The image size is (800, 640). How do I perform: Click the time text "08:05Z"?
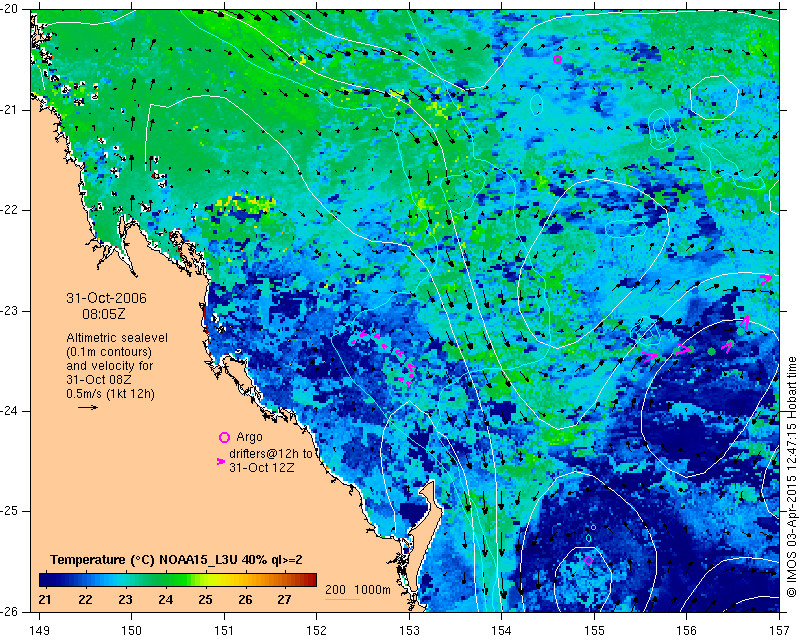(104, 314)
